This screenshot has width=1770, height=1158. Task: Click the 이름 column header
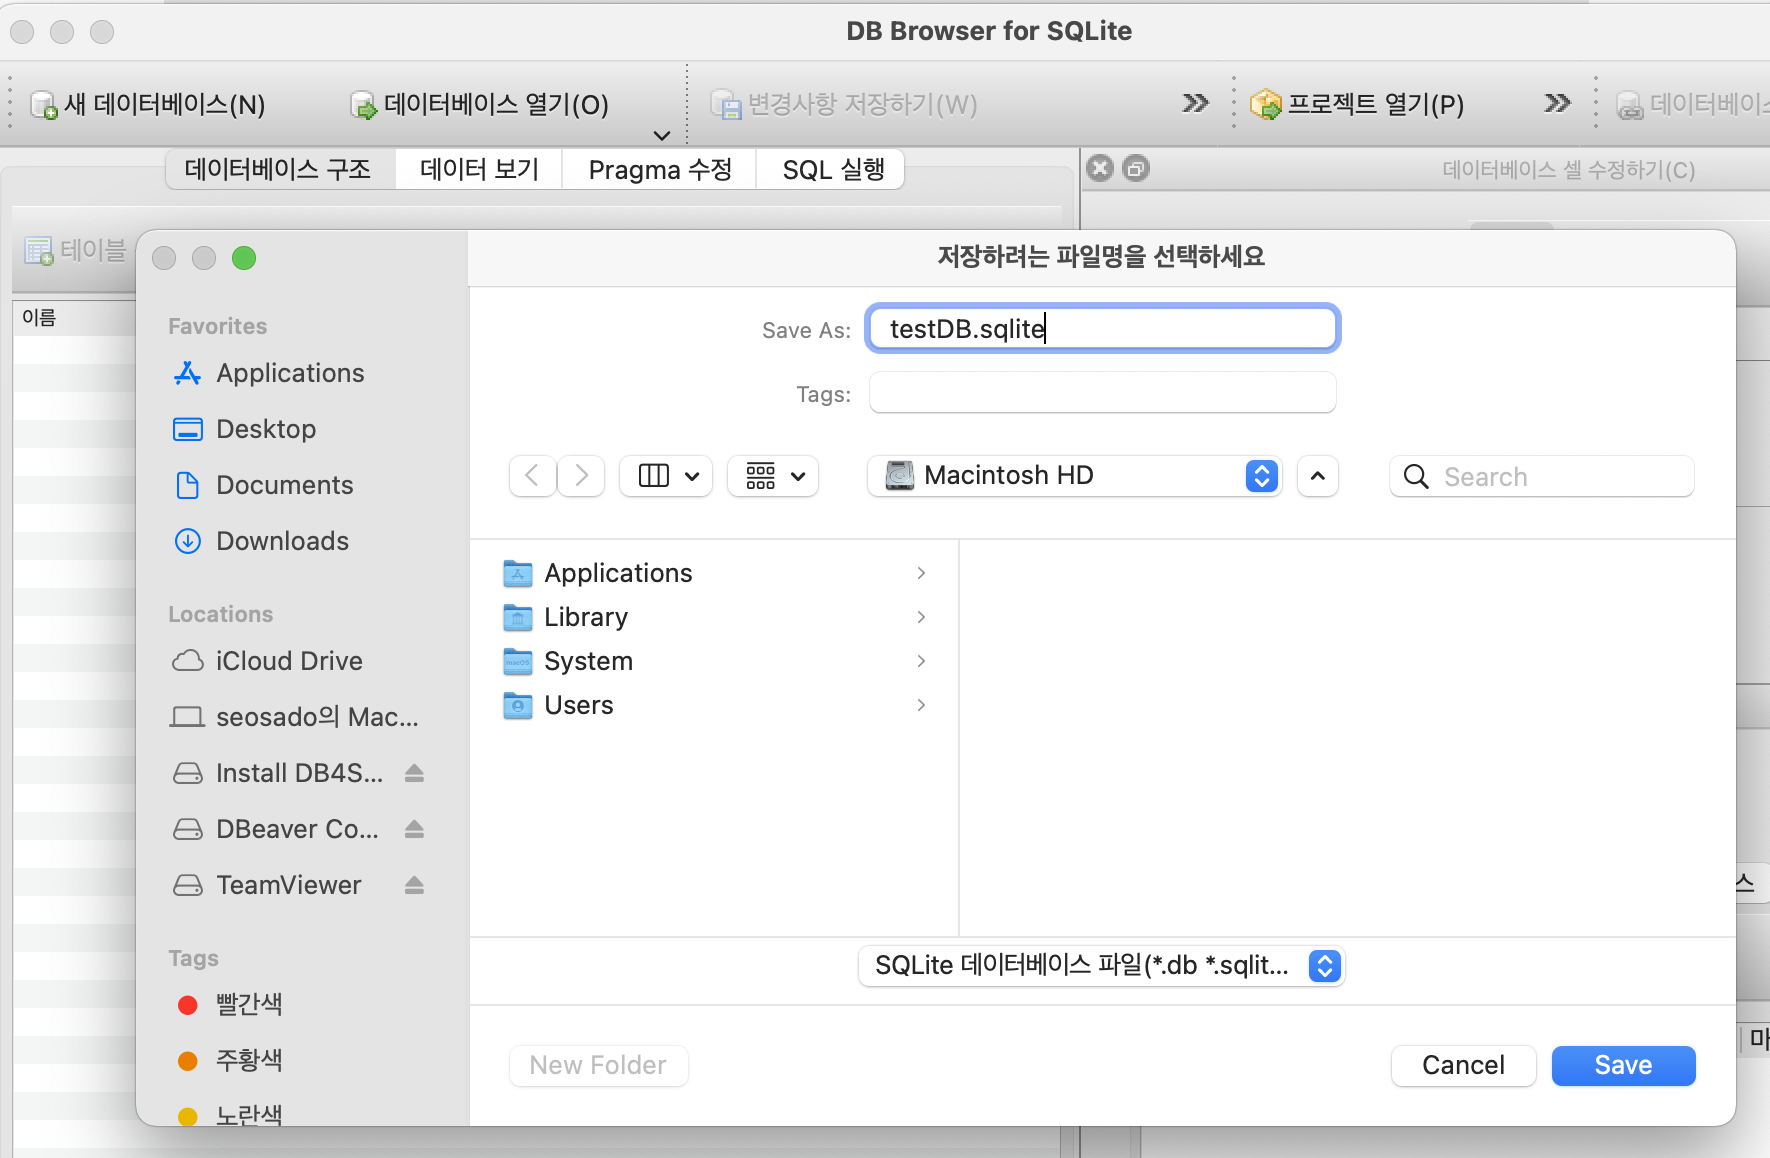39,318
